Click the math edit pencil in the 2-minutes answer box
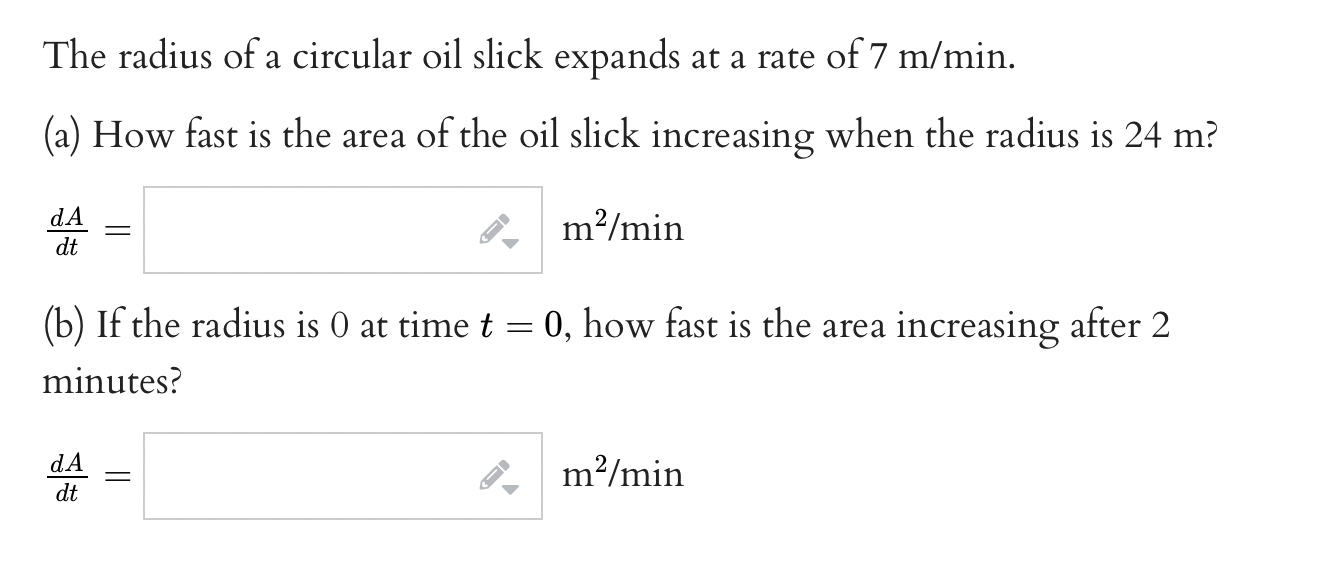 point(494,474)
